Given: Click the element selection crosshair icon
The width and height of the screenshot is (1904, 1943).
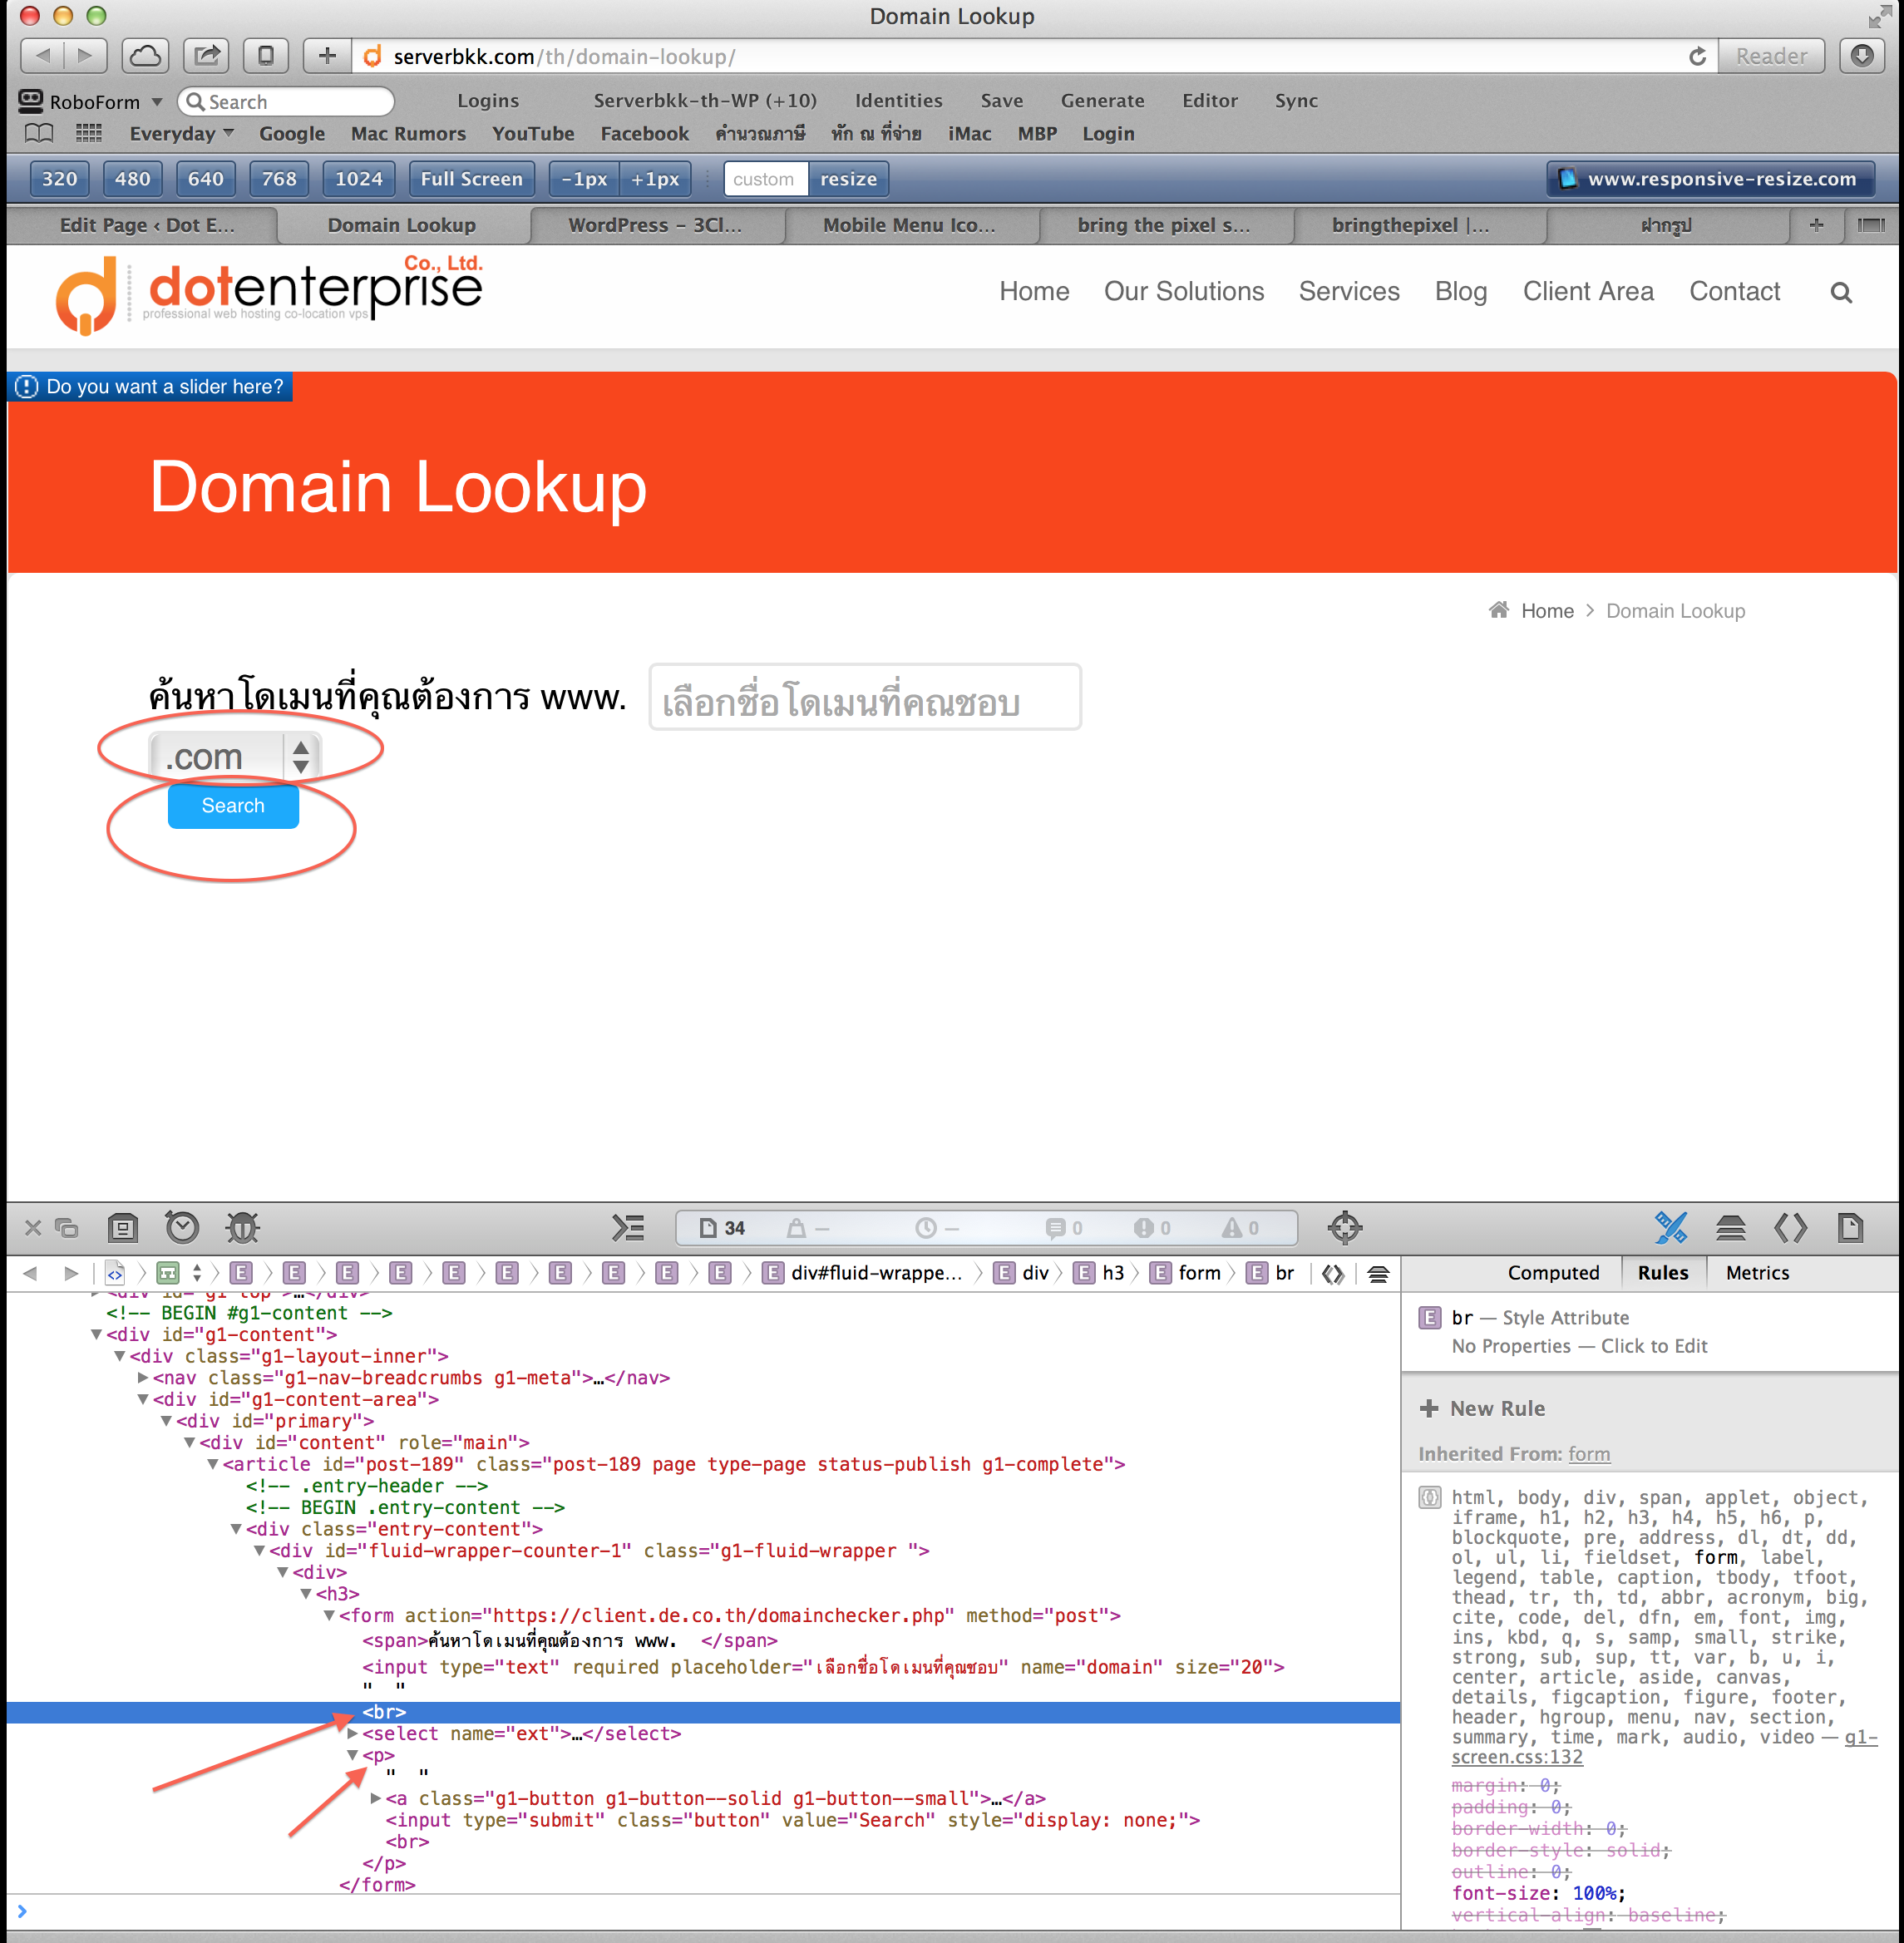Looking at the screenshot, I should [1344, 1227].
